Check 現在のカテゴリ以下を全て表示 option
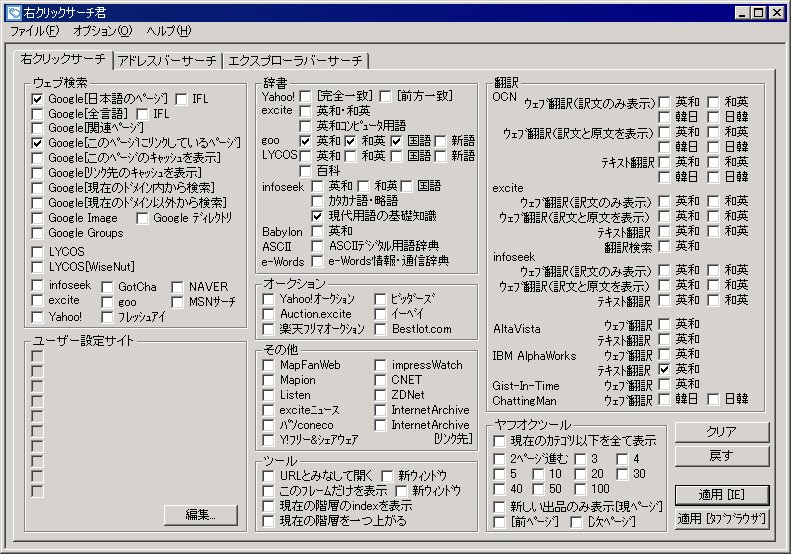 [499, 441]
